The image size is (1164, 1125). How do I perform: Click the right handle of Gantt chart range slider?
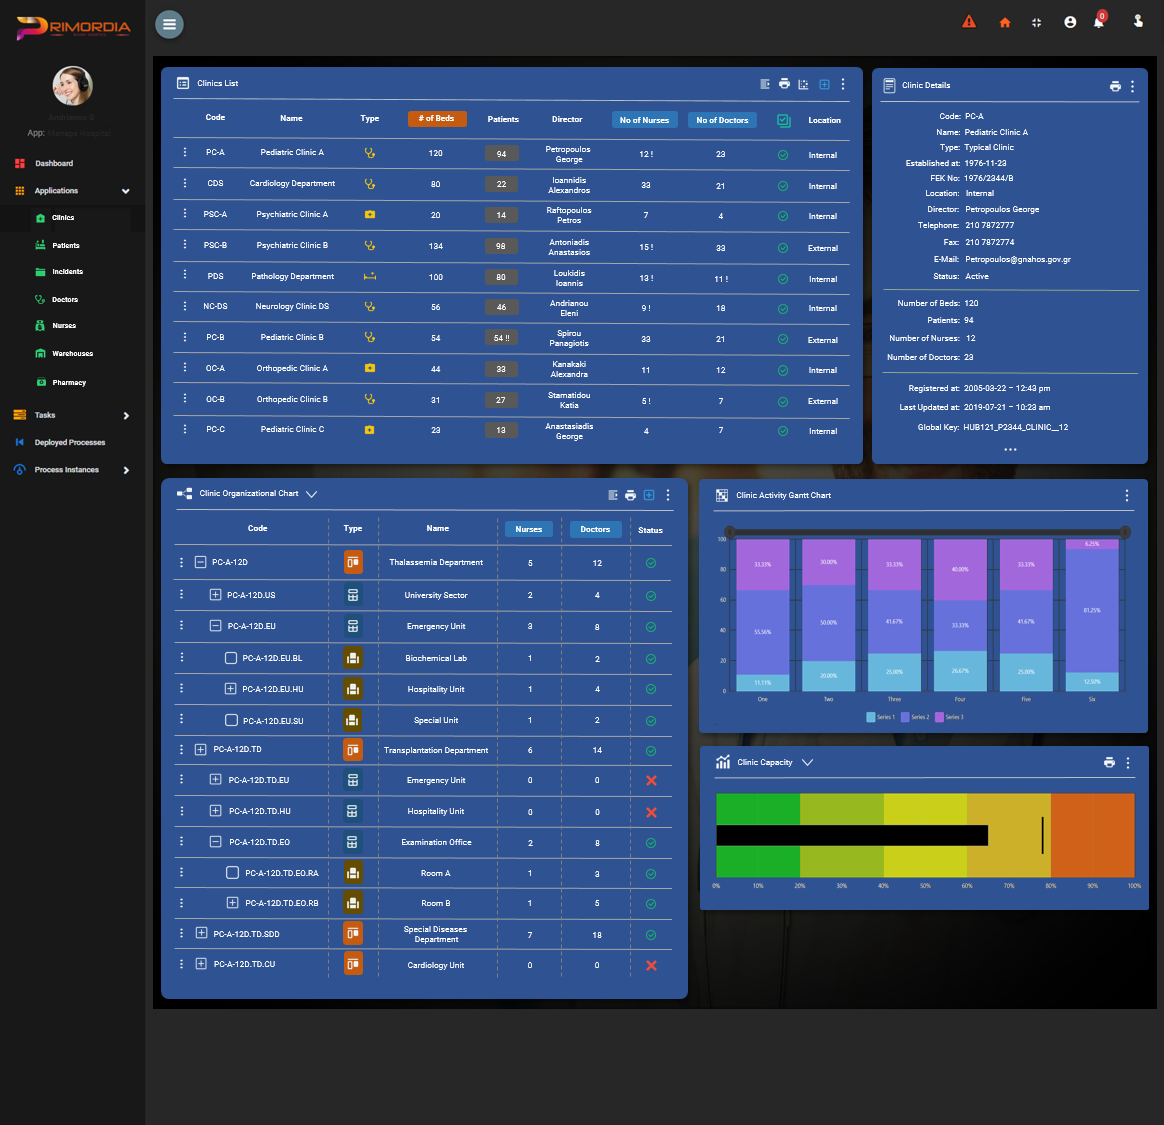(1125, 532)
